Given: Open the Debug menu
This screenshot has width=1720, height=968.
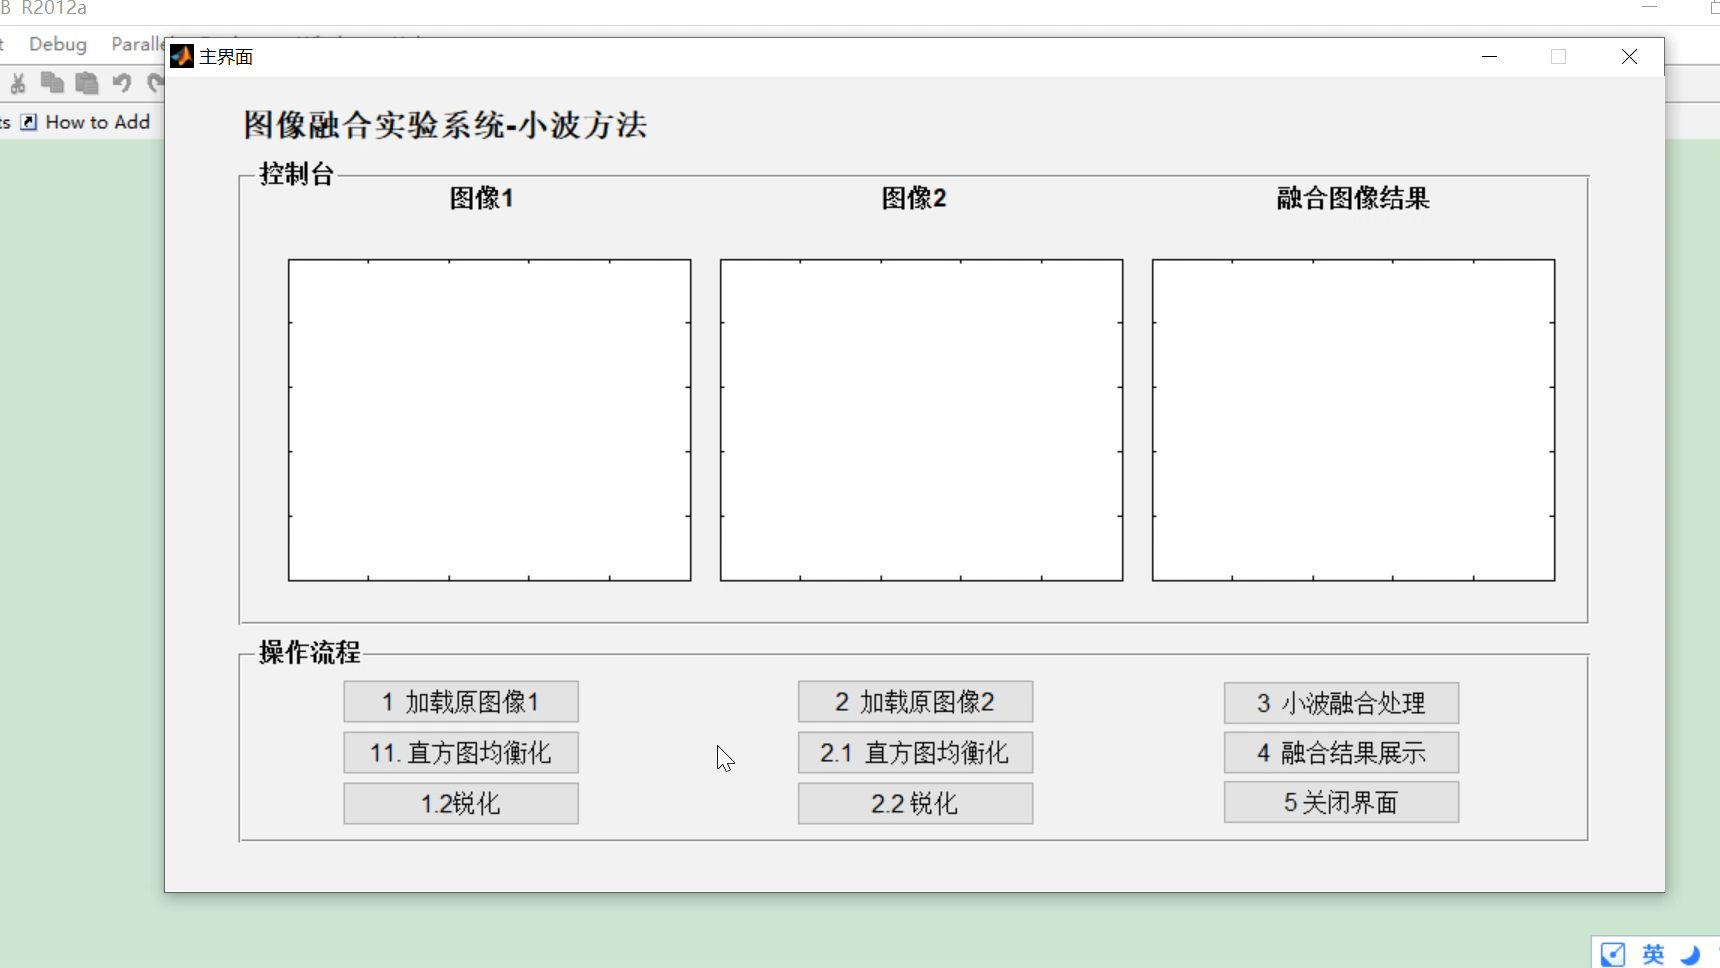Looking at the screenshot, I should click(57, 44).
